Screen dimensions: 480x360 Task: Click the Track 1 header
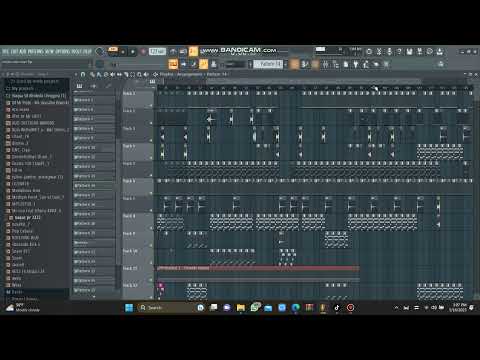click(x=137, y=99)
